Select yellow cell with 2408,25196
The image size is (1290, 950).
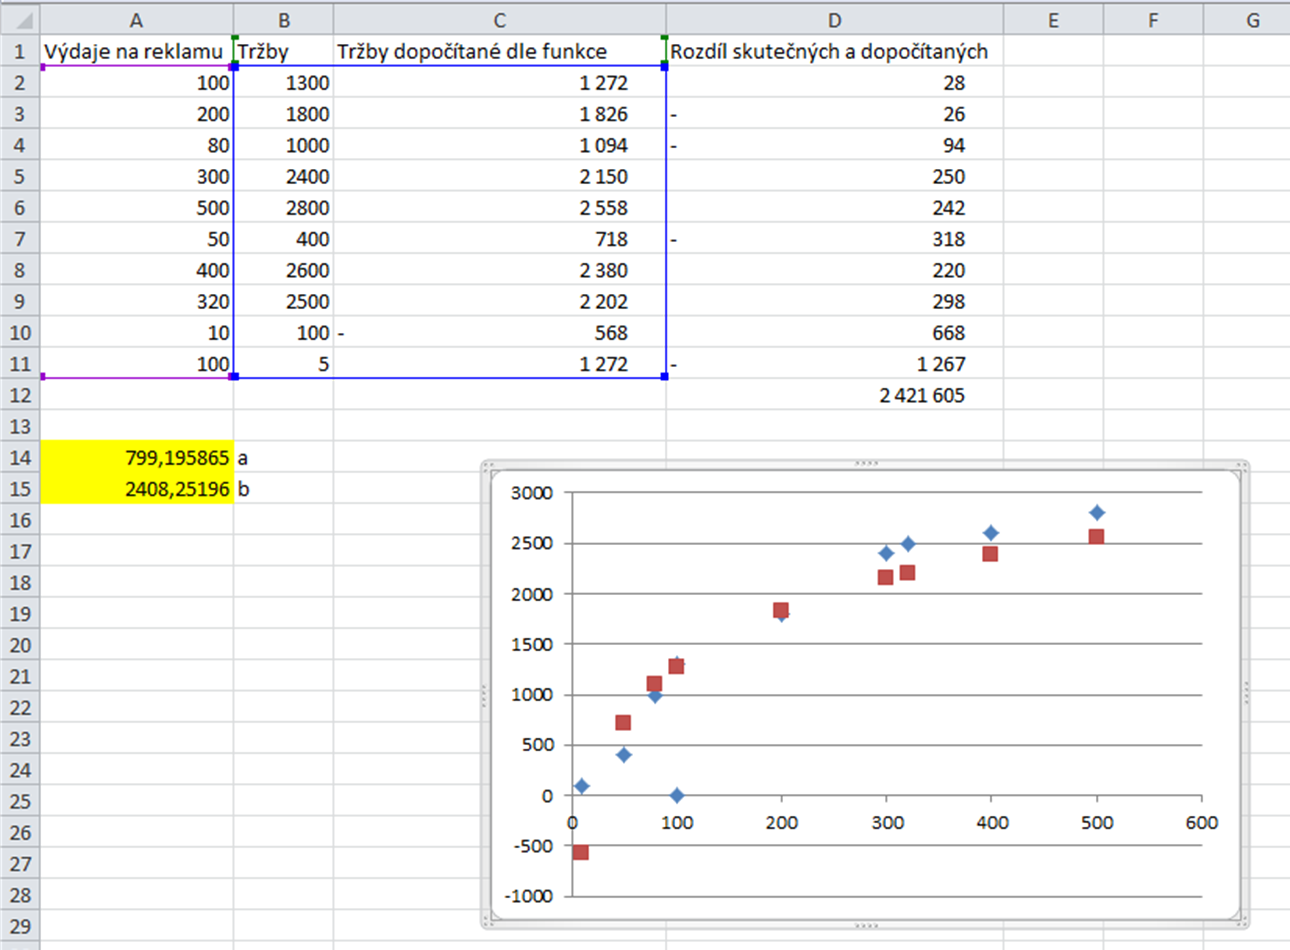[137, 489]
